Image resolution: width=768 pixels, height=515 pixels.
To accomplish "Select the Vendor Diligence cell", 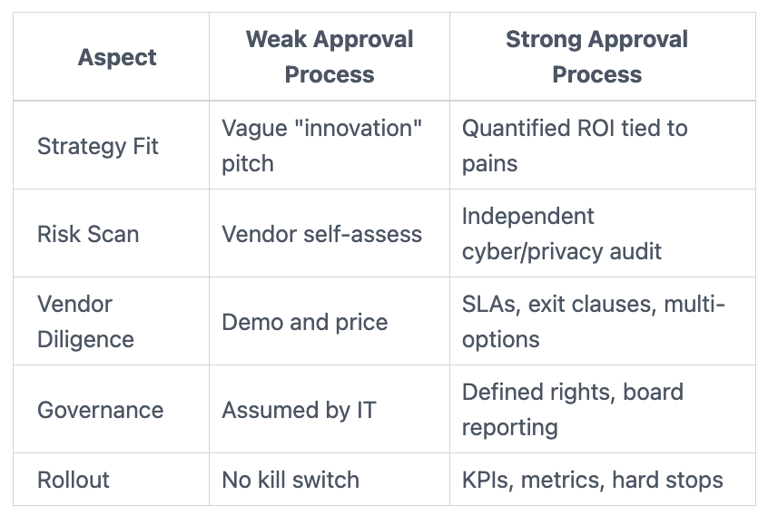I will tap(86, 322).
